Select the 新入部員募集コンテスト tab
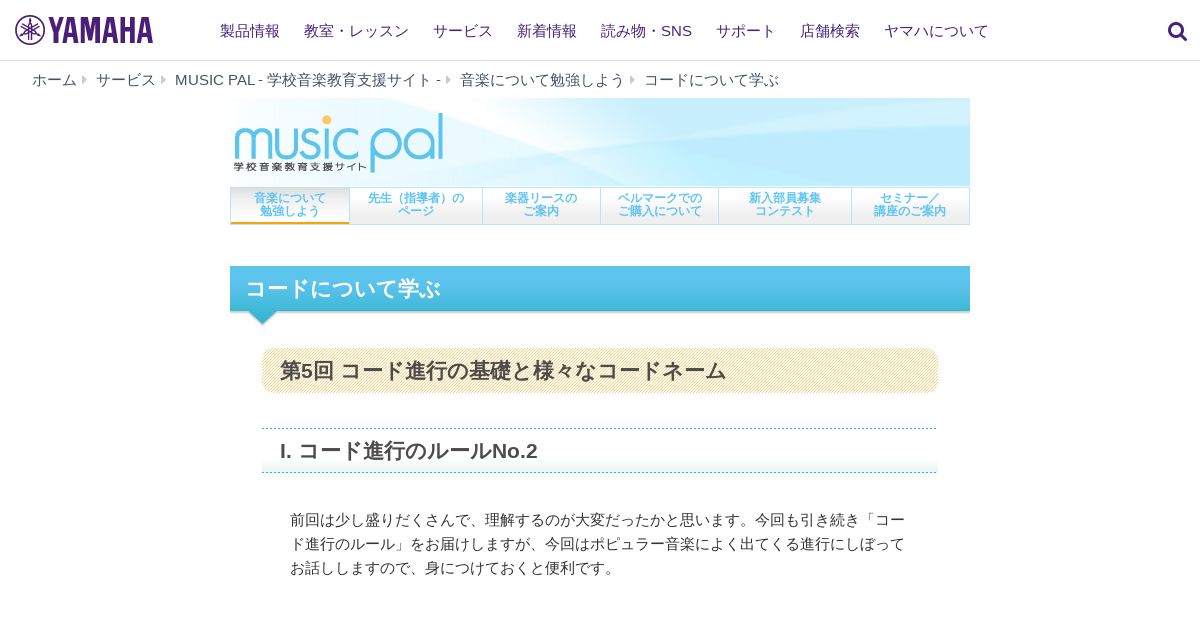This screenshot has width=1200, height=630. pyautogui.click(x=785, y=205)
